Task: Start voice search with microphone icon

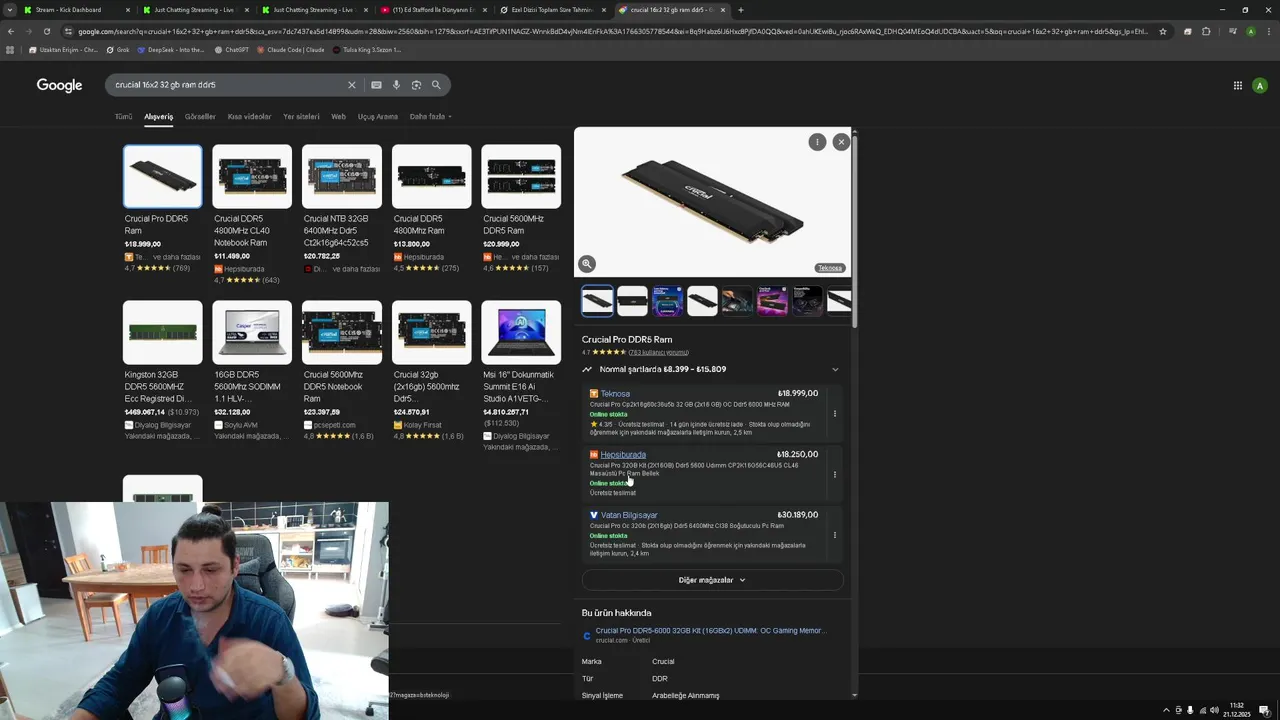Action: 396,85
